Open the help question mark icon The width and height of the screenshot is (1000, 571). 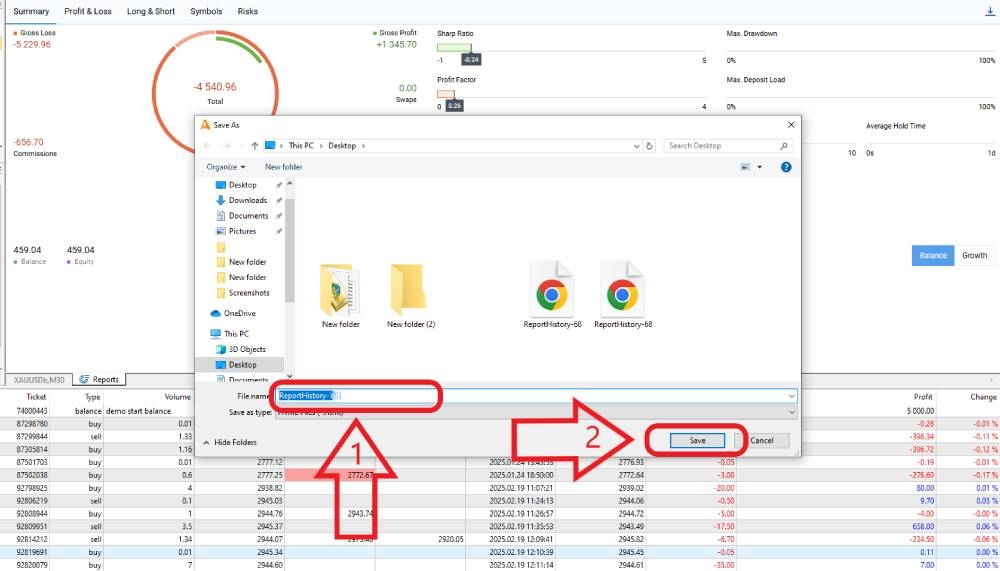(785, 167)
